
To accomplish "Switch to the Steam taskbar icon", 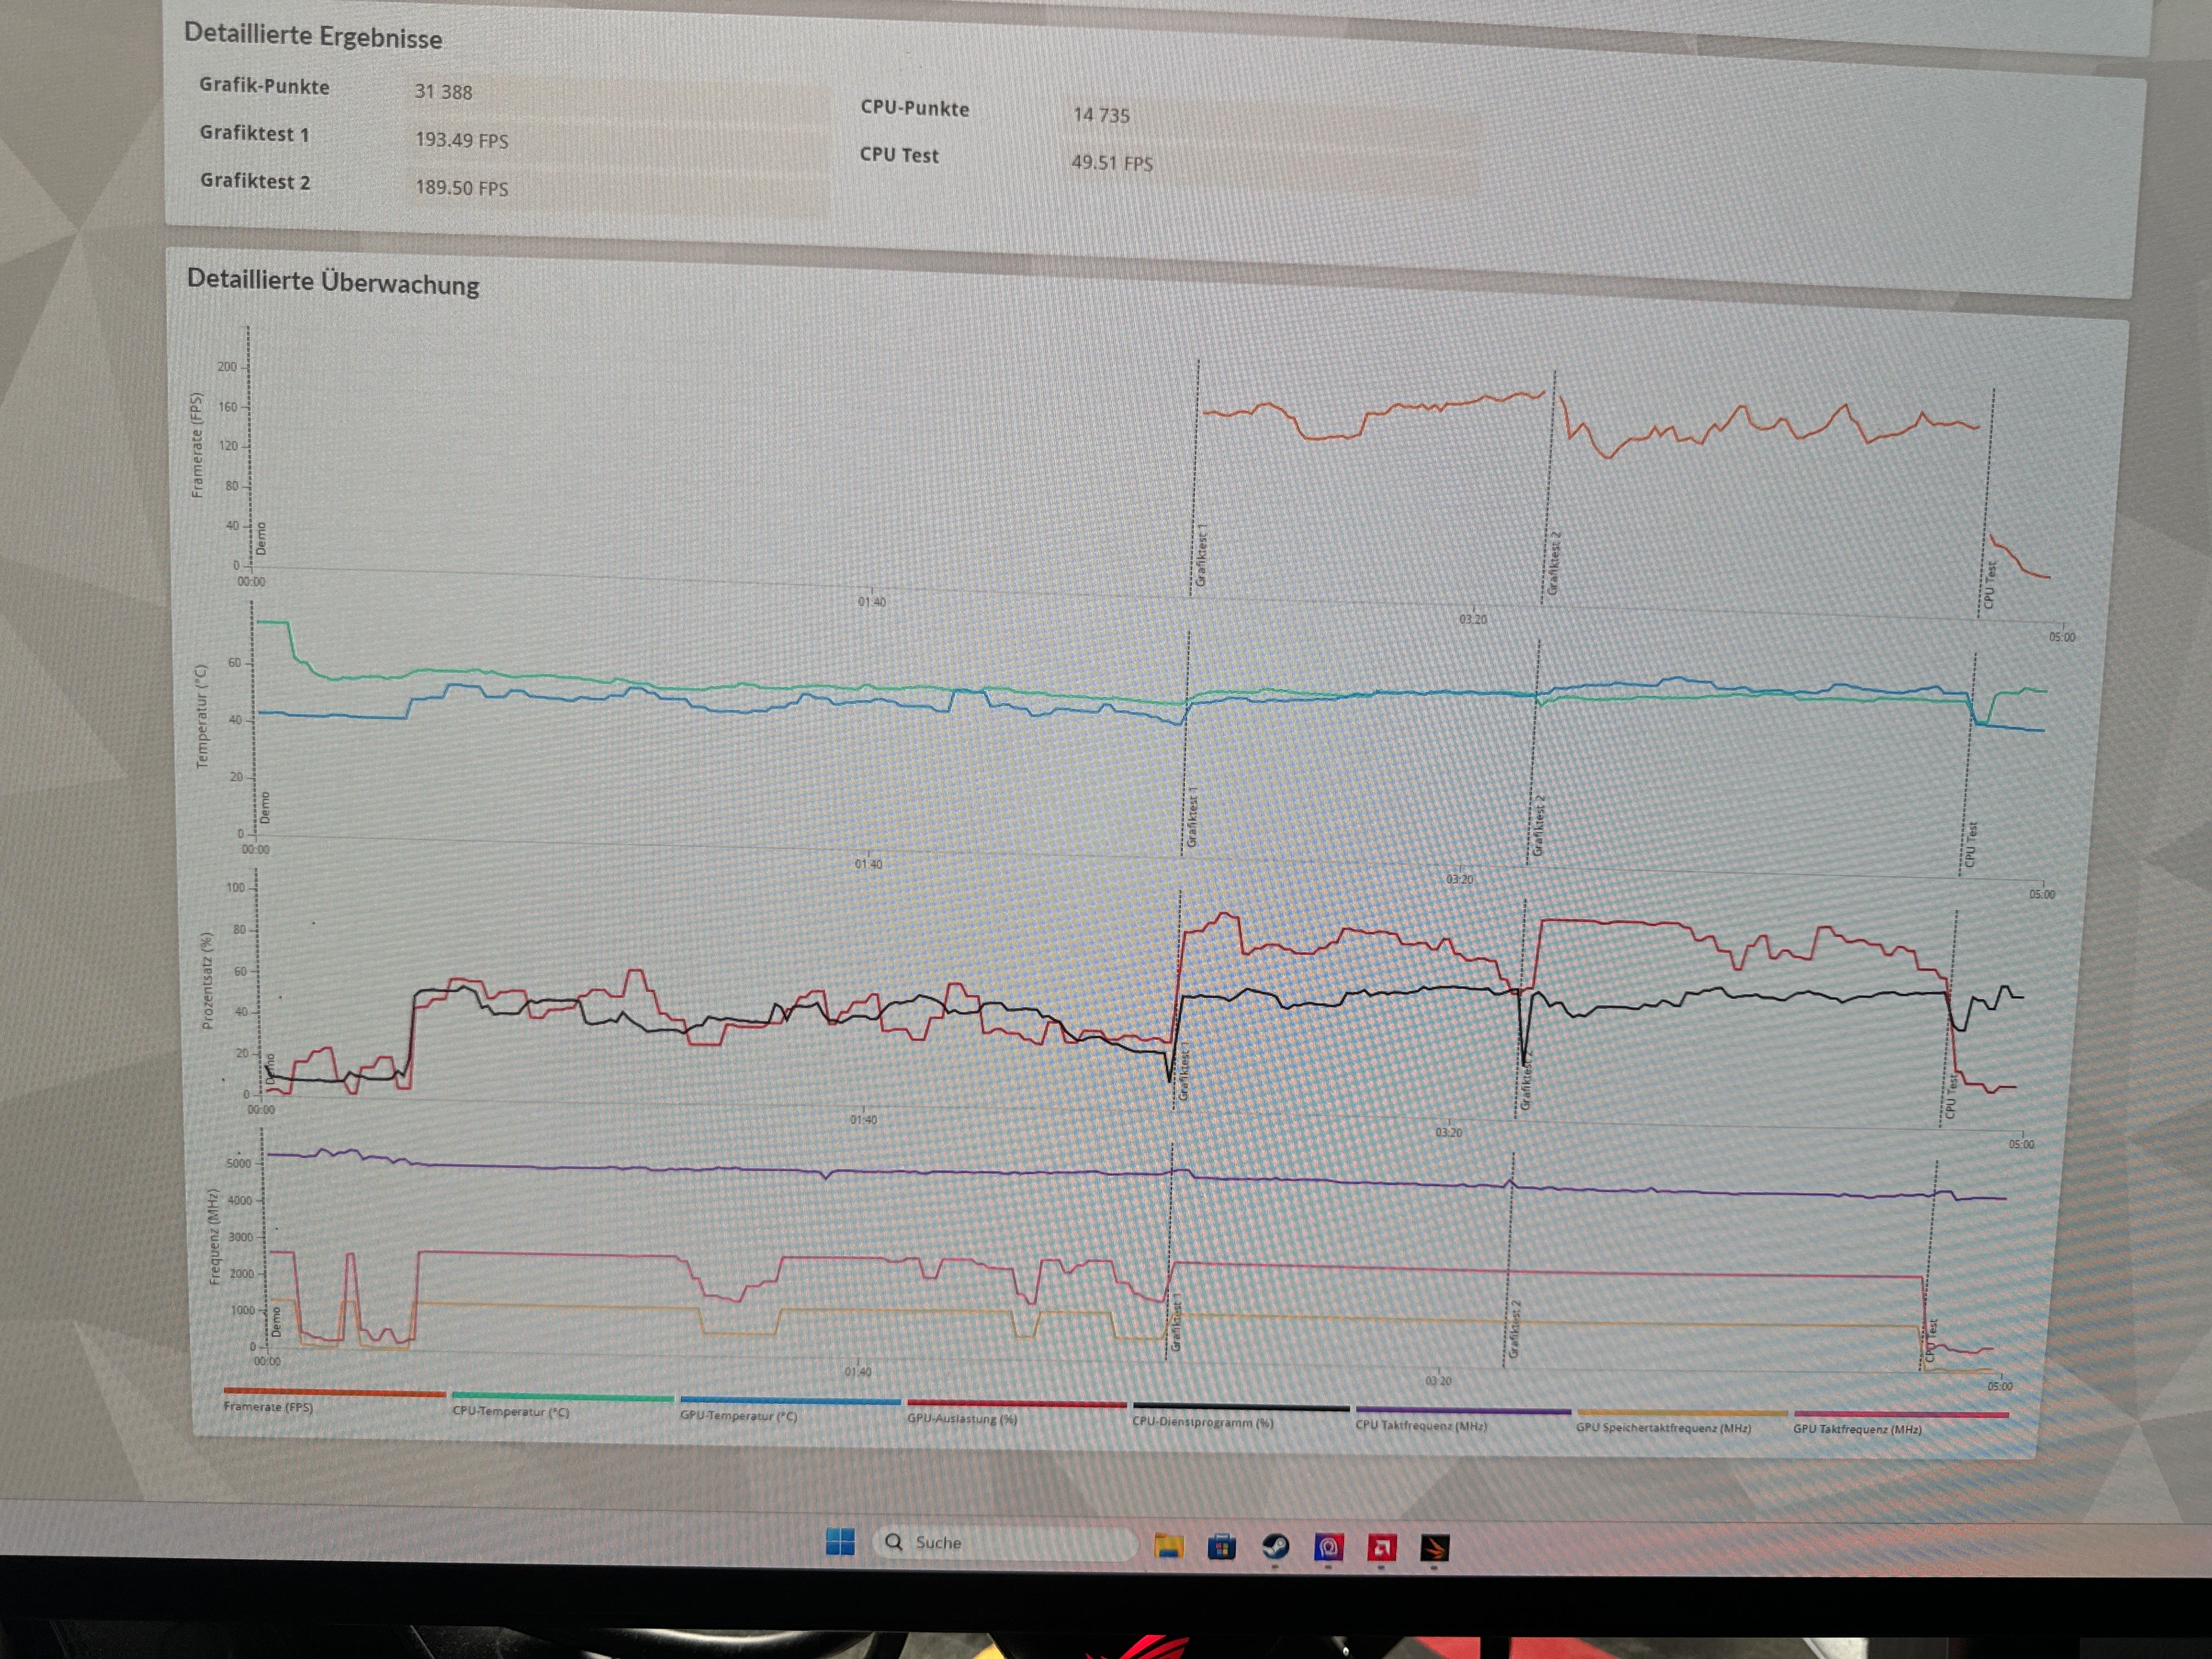I will click(x=1275, y=1548).
